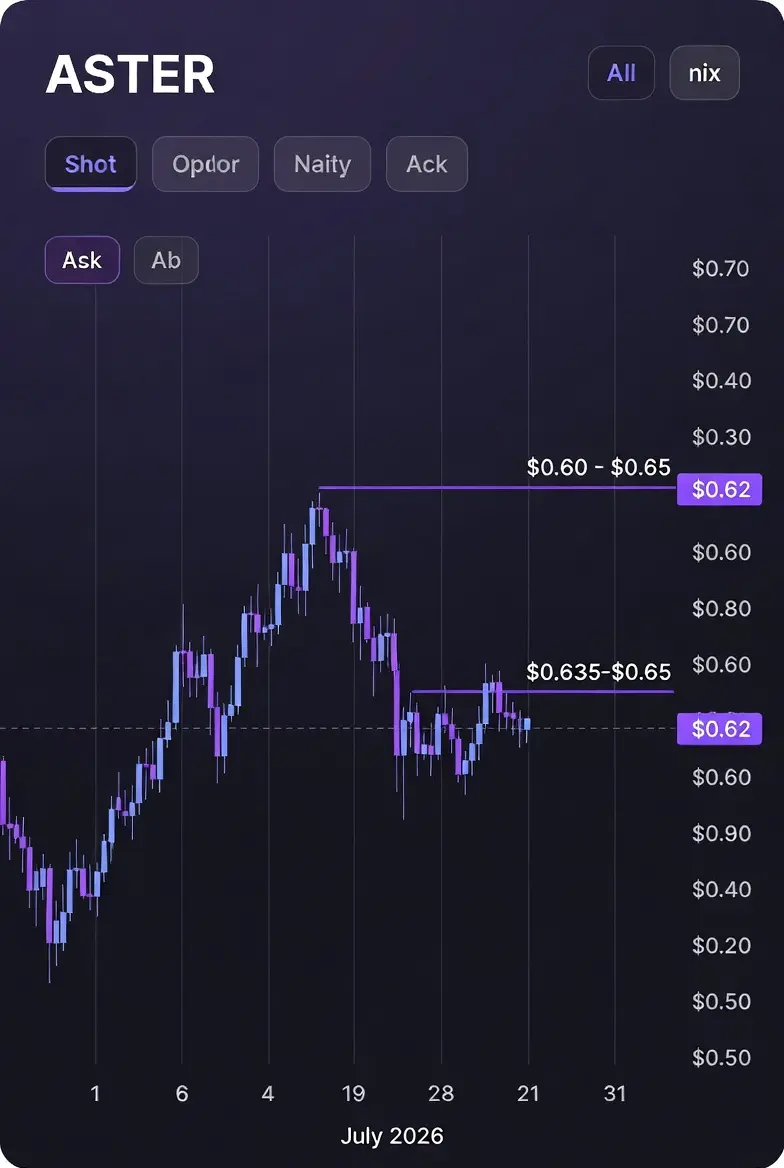This screenshot has height=1168, width=784.
Task: Click the 19 date axis label
Action: click(x=353, y=1094)
